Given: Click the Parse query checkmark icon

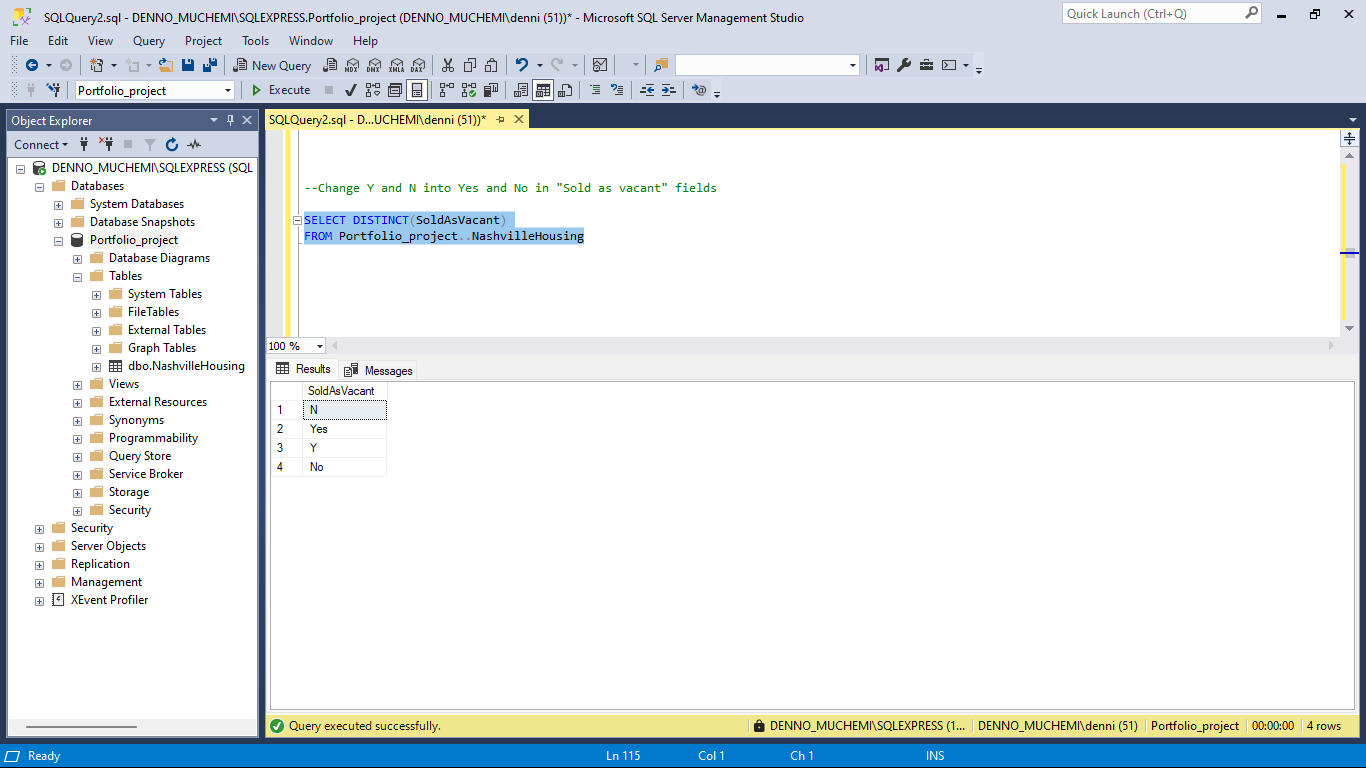Looking at the screenshot, I should [351, 90].
